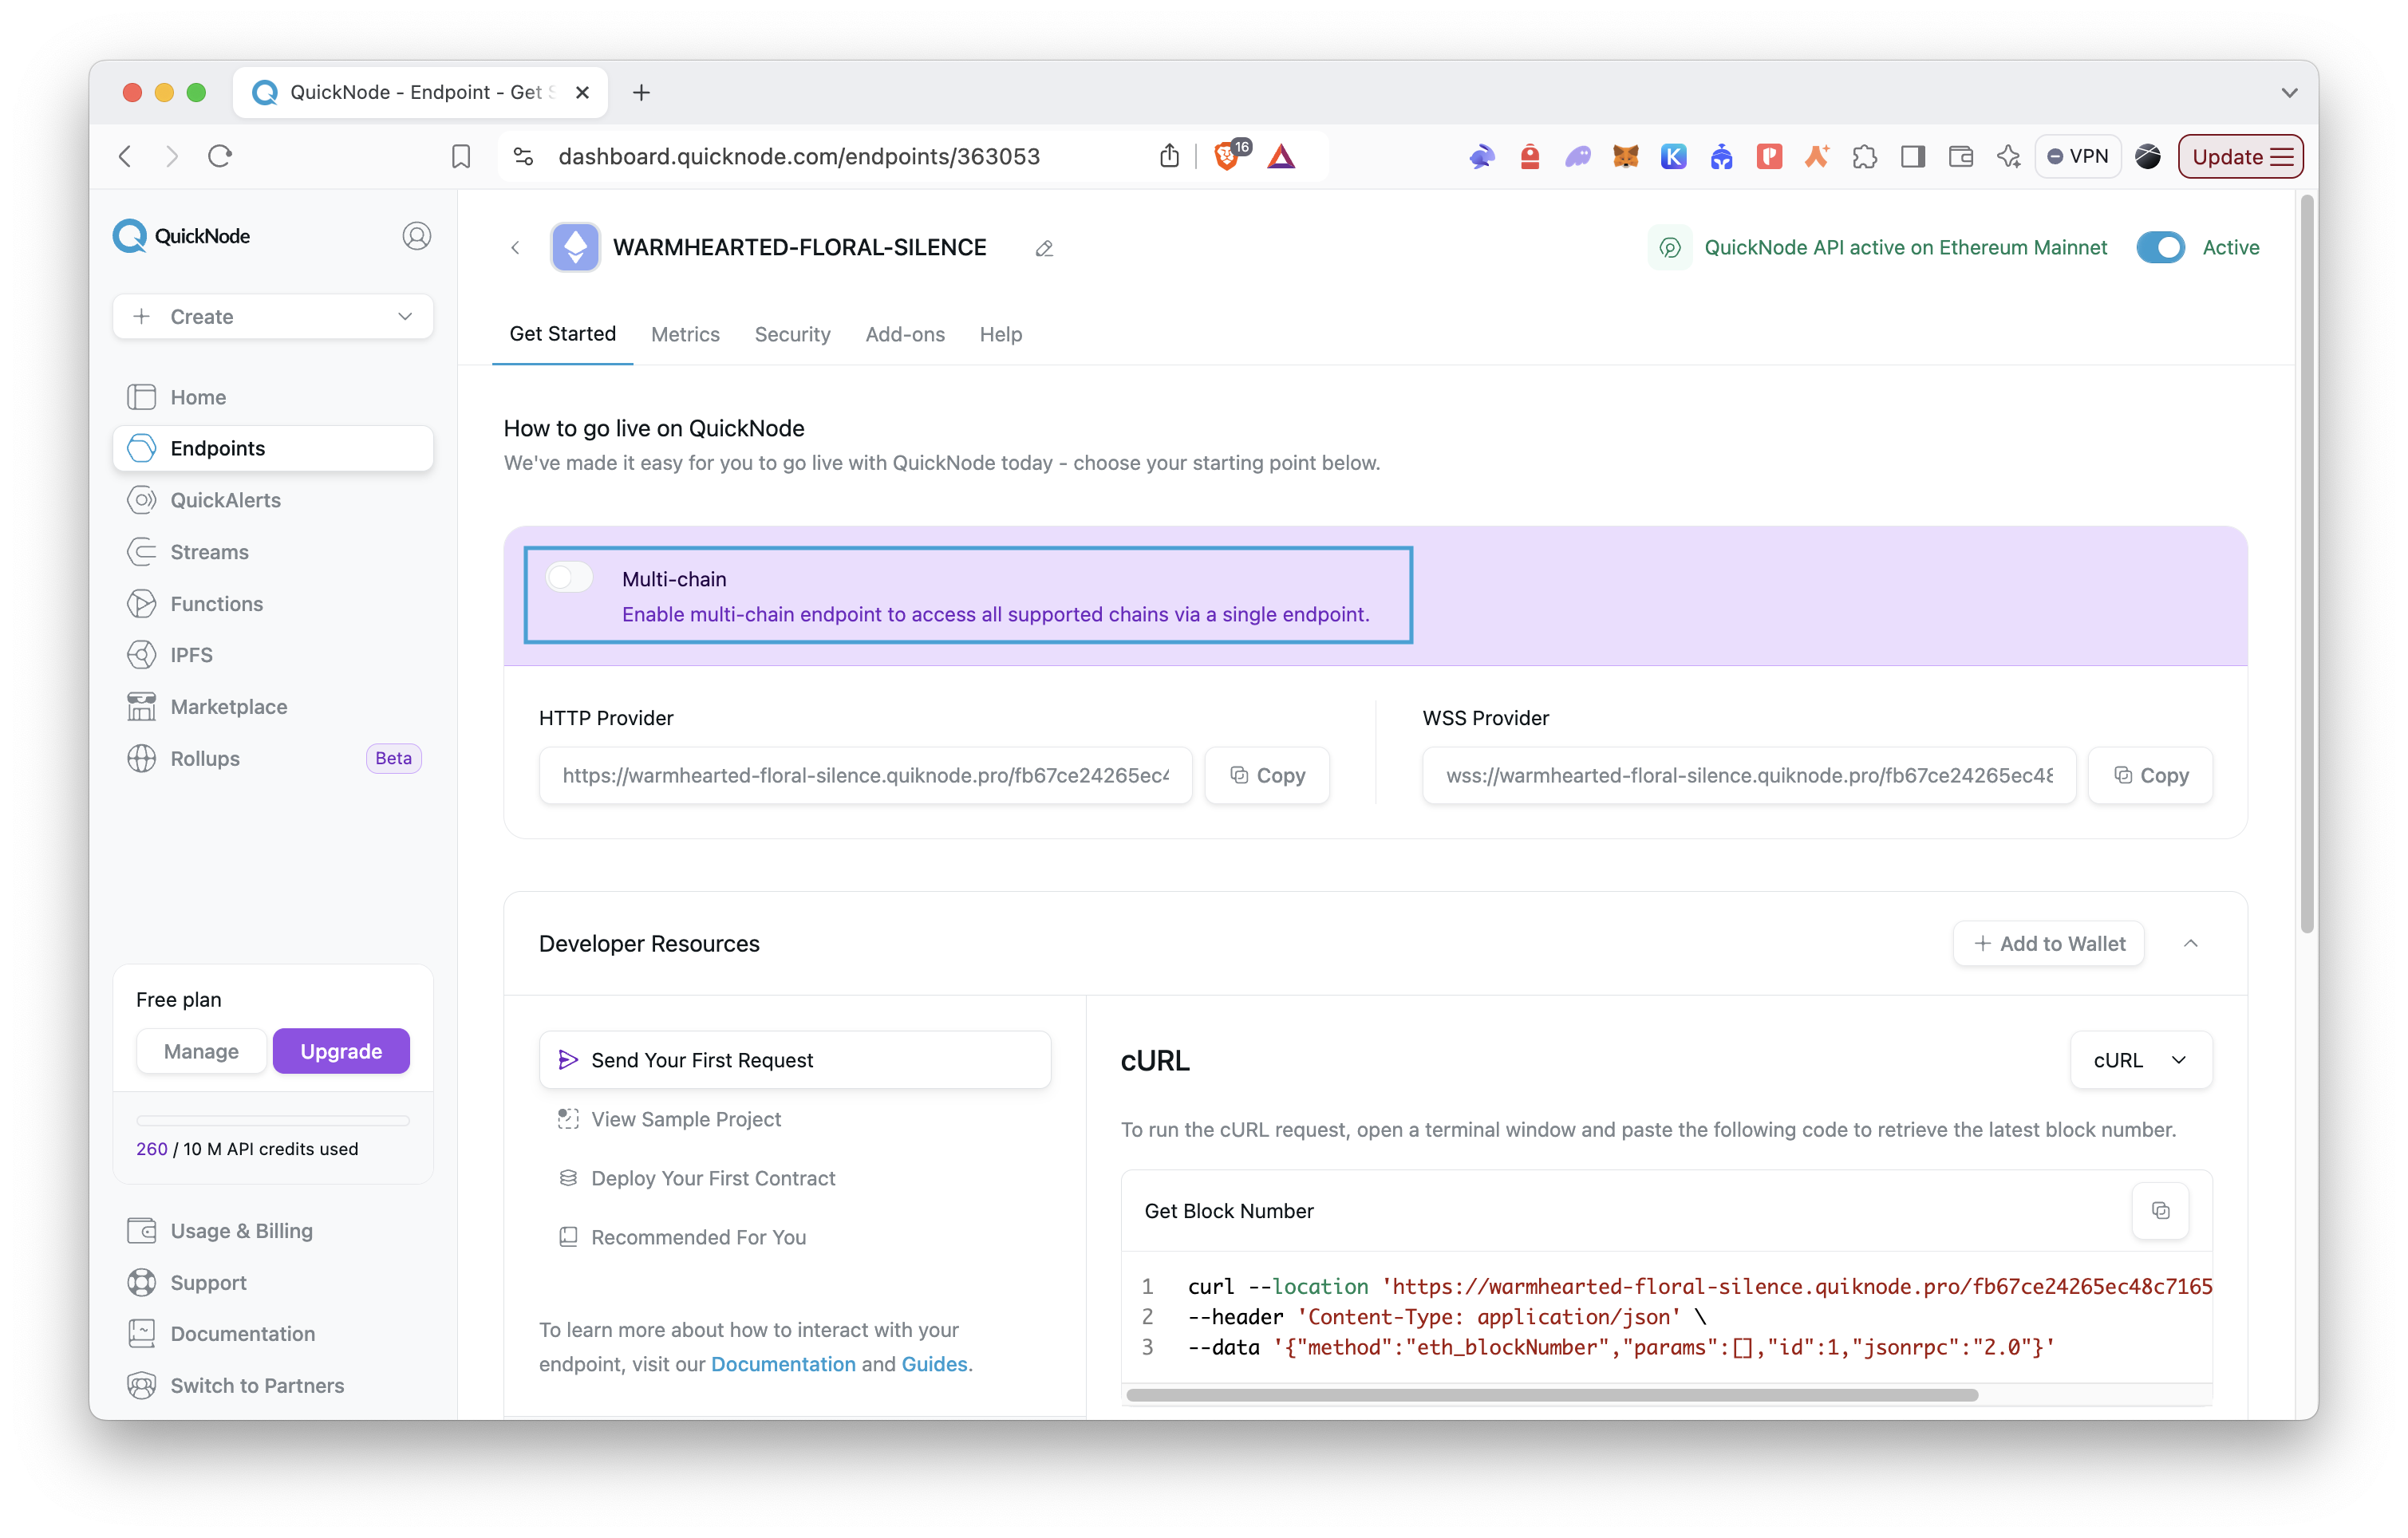This screenshot has height=1538, width=2408.
Task: Open Marketplace in the sidebar
Action: [273, 707]
